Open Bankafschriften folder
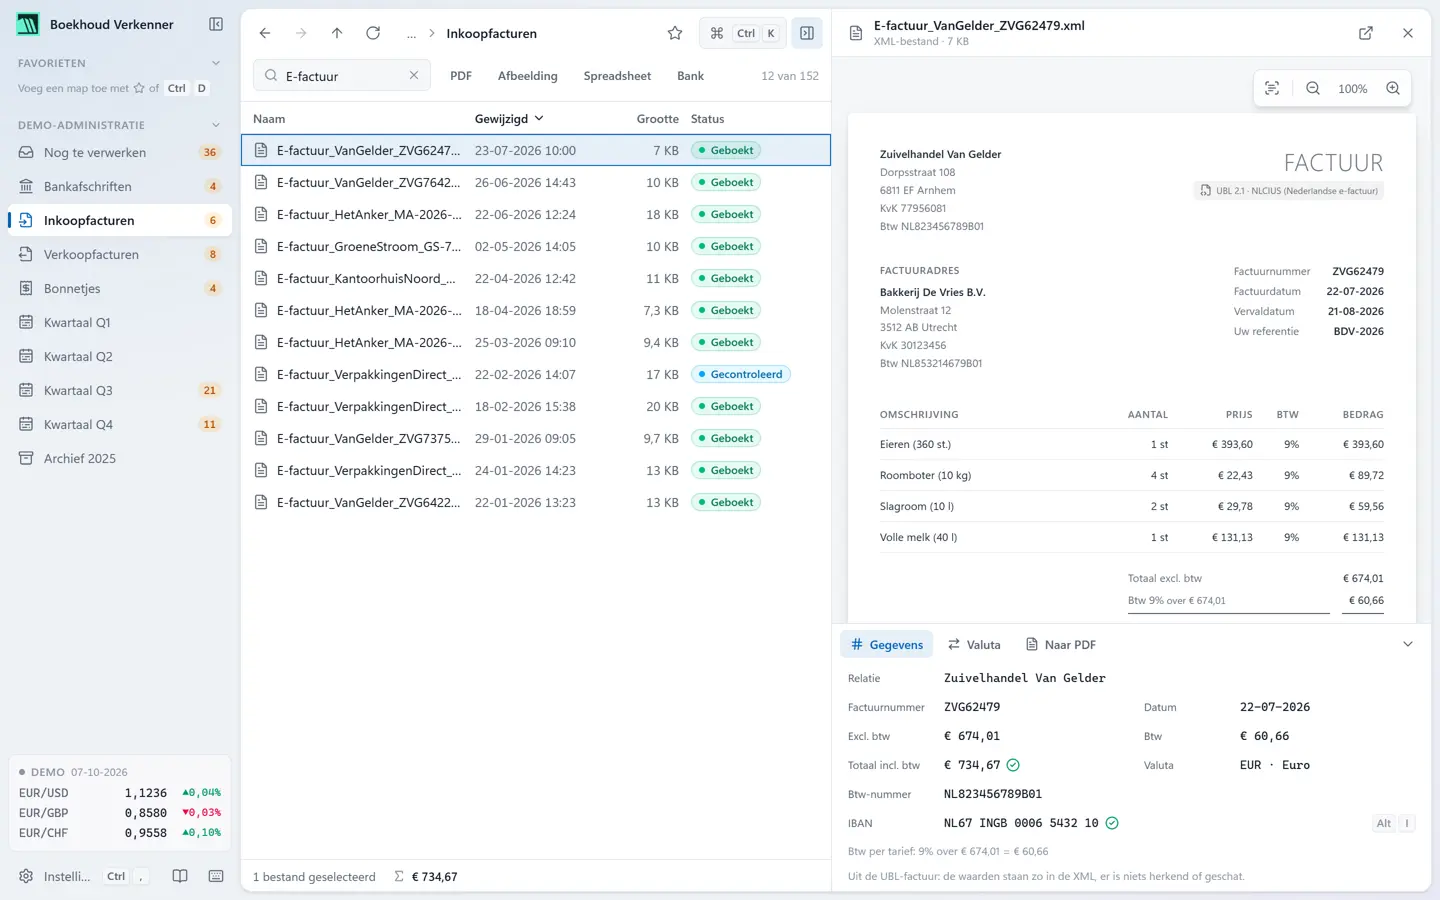The image size is (1440, 900). (x=120, y=186)
